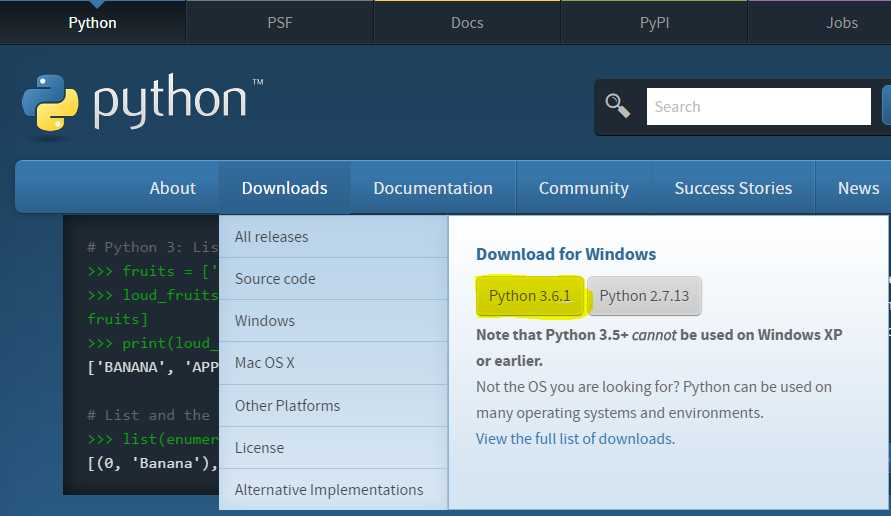The width and height of the screenshot is (891, 516).
Task: Select Alternative Implementations menu entry
Action: (334, 490)
